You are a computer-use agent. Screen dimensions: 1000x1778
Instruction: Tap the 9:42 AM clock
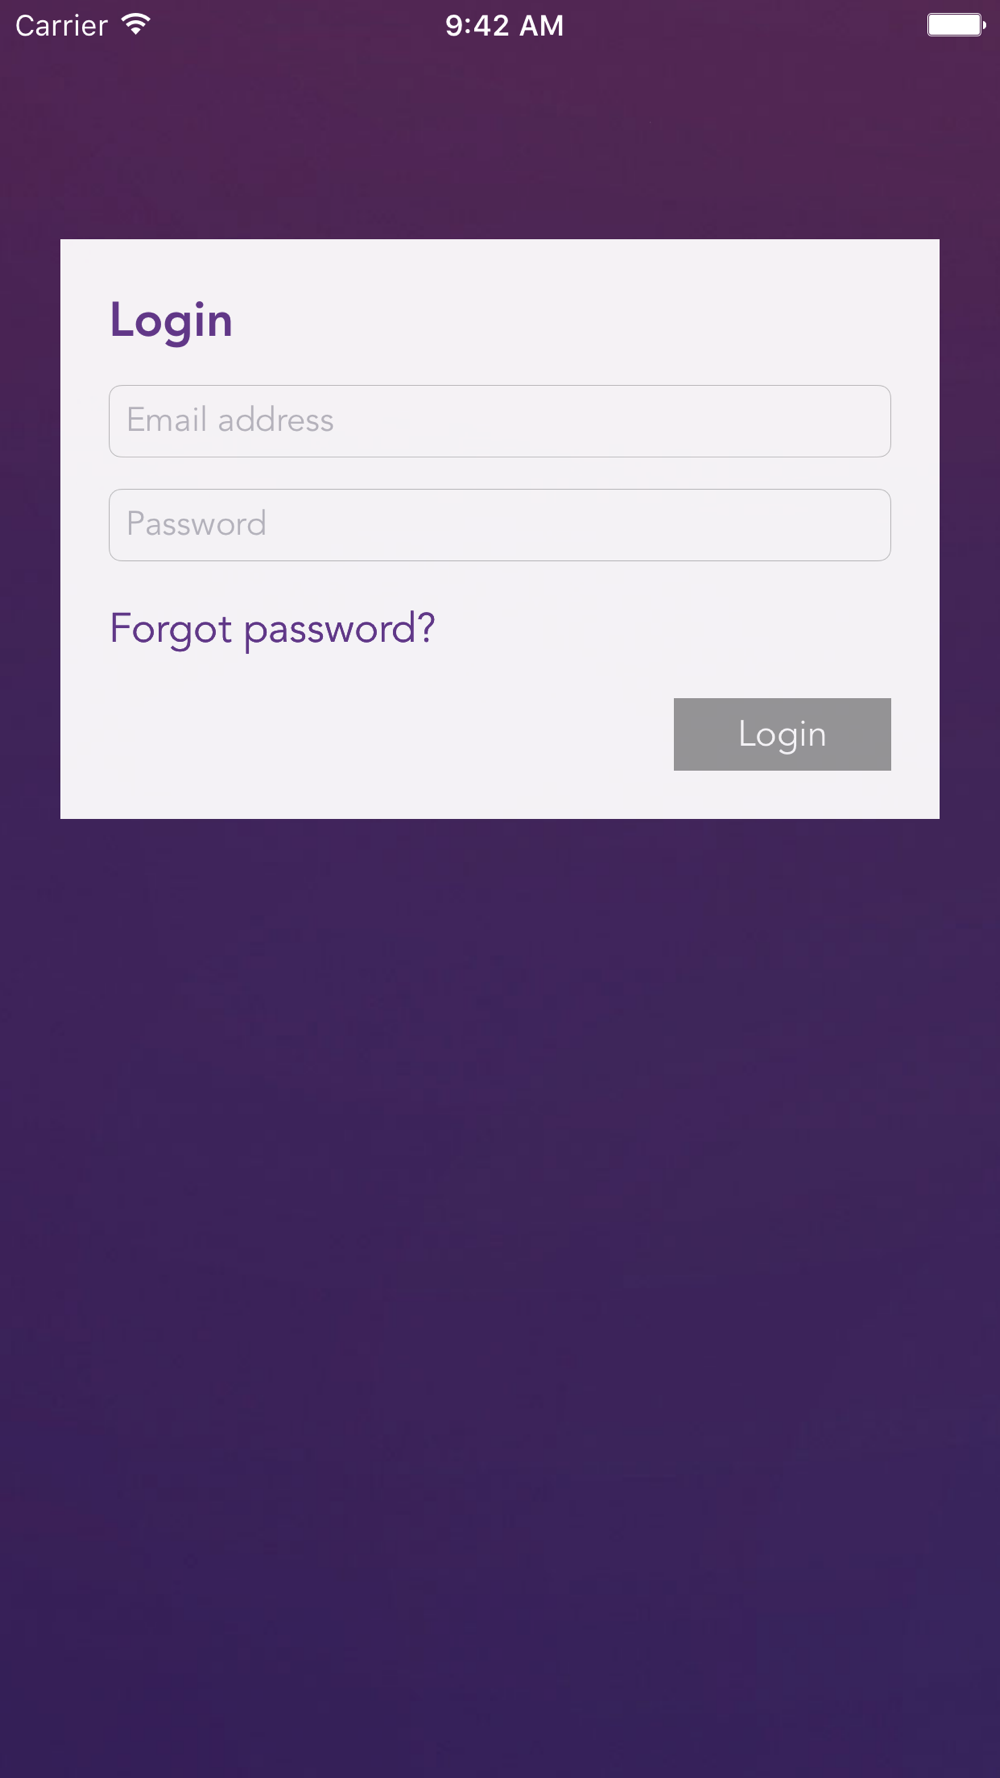click(x=504, y=25)
